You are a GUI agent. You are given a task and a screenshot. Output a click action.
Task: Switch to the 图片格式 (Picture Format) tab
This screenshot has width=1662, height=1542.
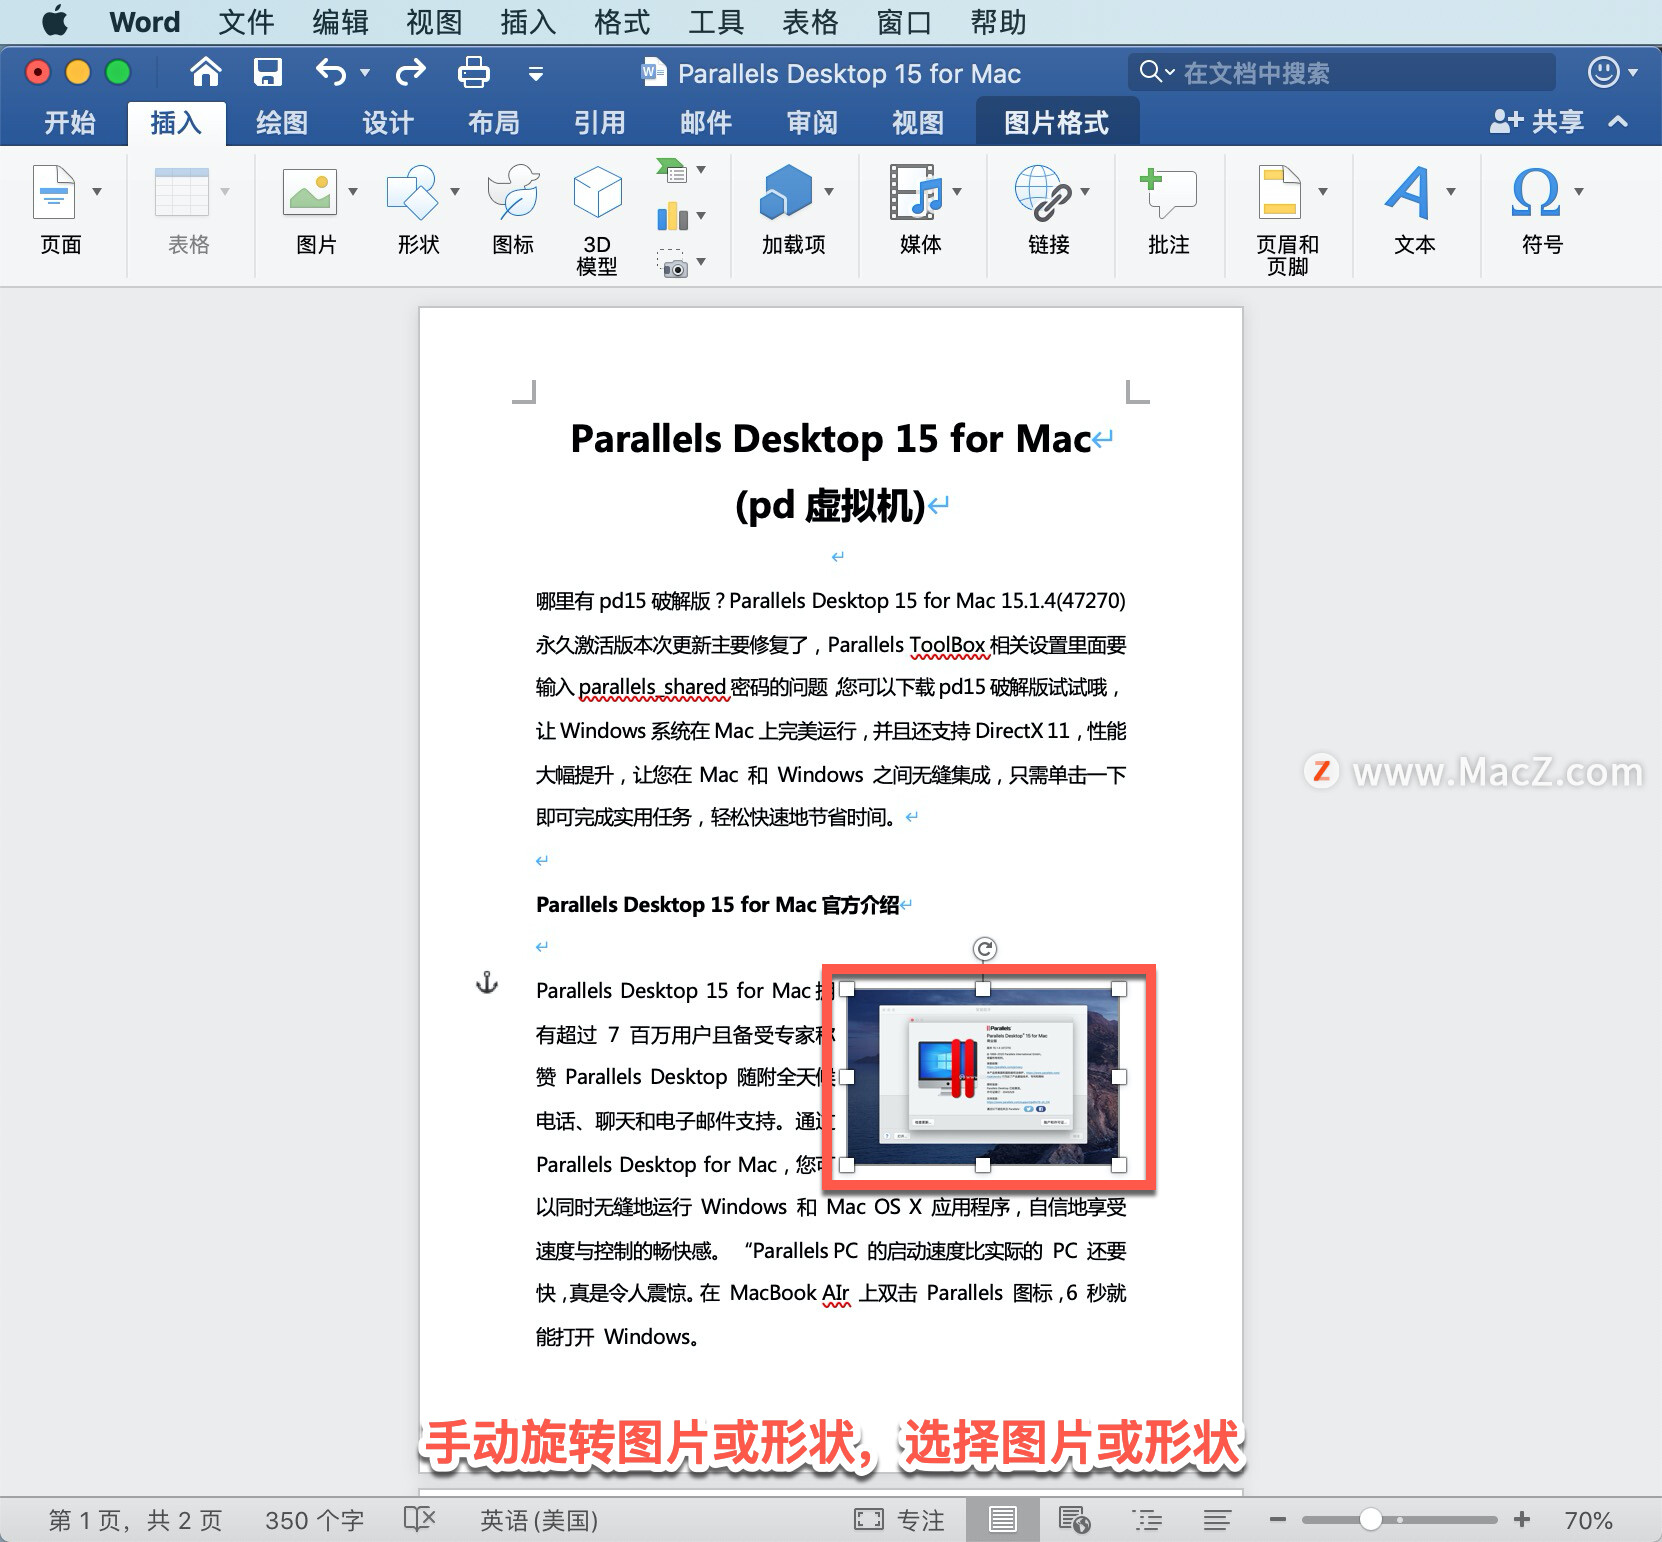(1057, 123)
